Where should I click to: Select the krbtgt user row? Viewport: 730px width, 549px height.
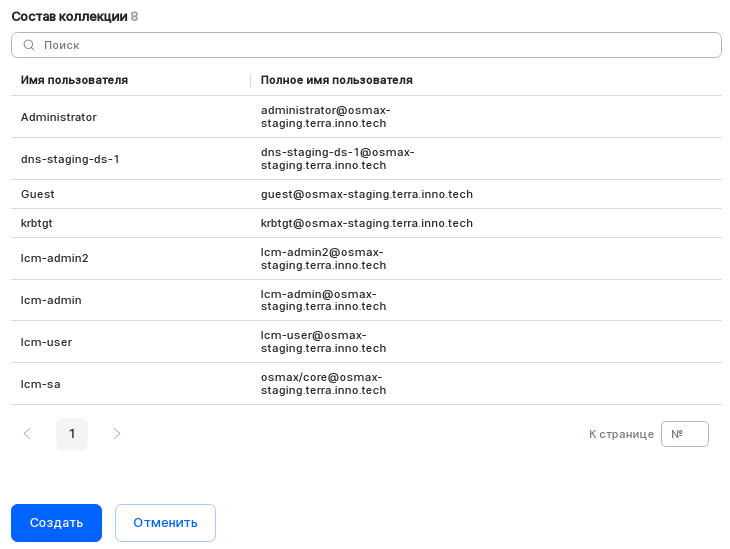(x=38, y=223)
